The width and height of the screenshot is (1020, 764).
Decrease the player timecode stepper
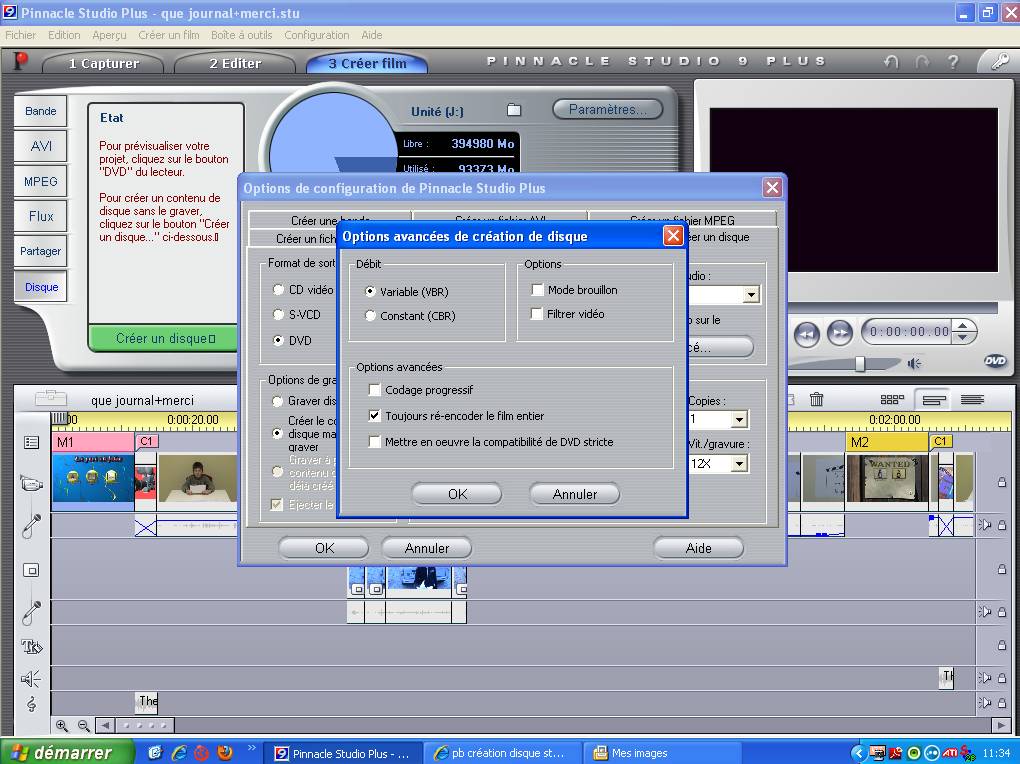coord(963,337)
